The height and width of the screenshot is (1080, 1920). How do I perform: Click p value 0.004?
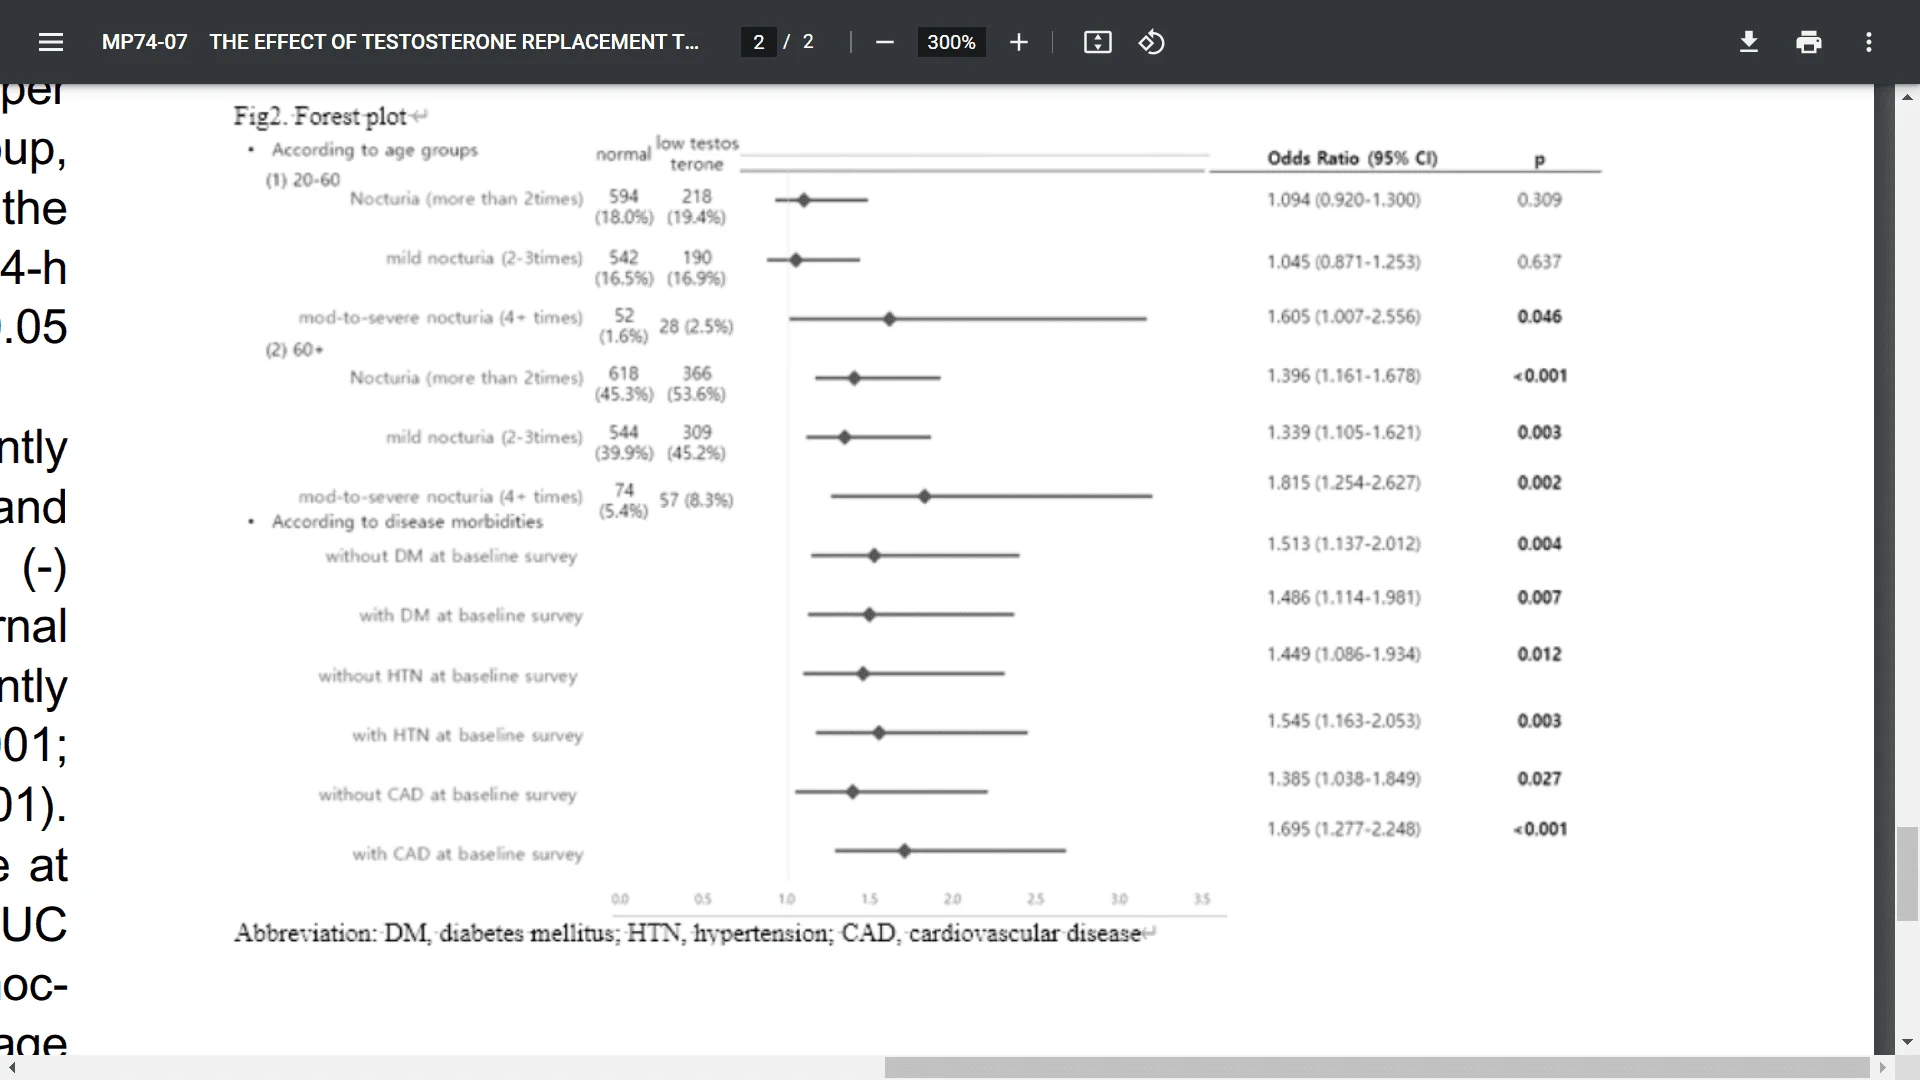[1538, 543]
